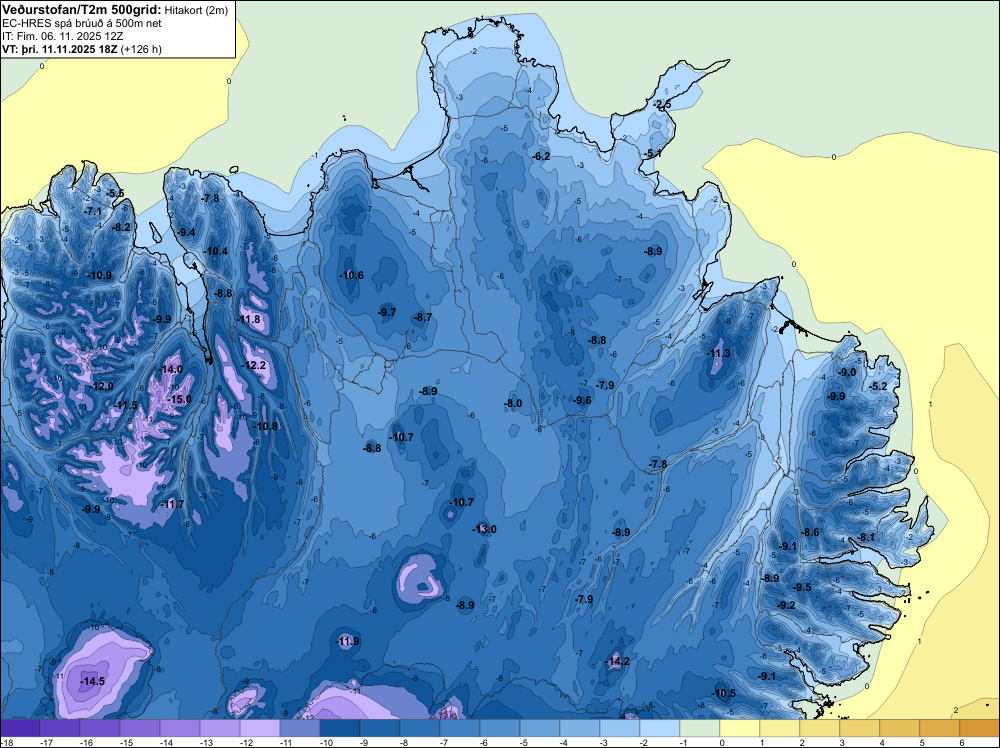Click the -8.6 temperature label

tap(810, 532)
